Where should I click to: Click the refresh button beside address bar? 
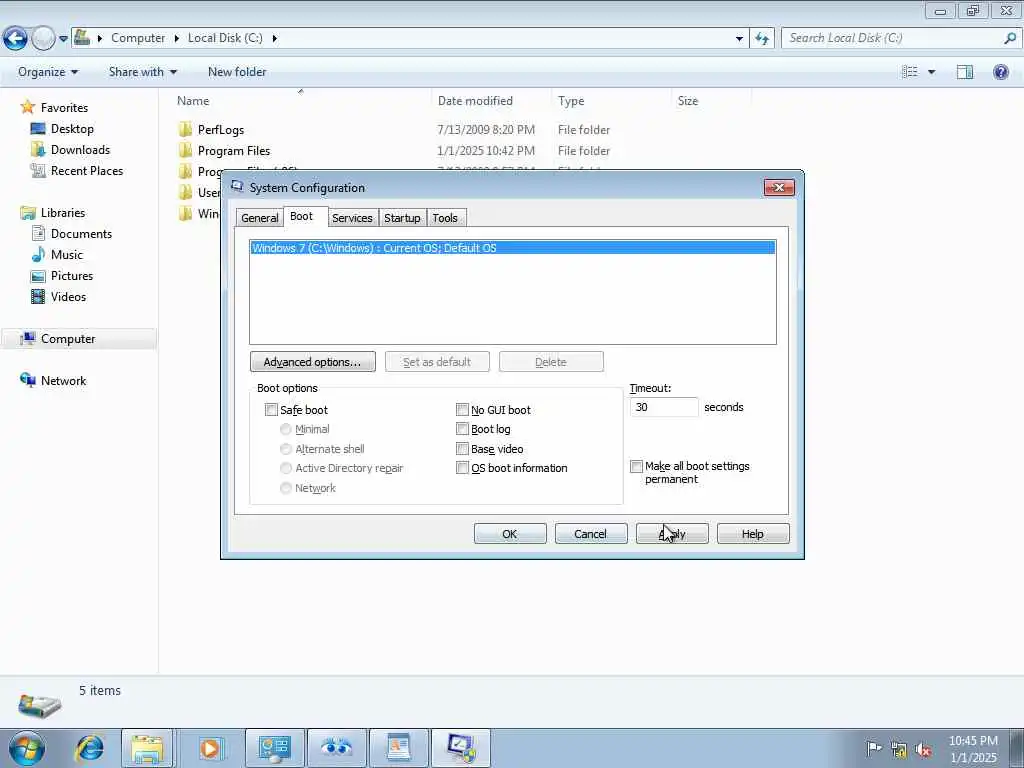762,39
